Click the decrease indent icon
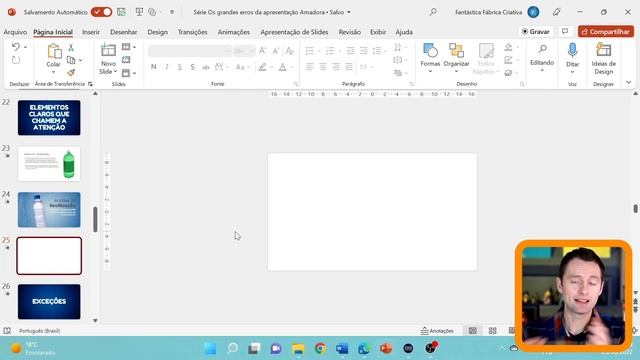 click(x=350, y=51)
